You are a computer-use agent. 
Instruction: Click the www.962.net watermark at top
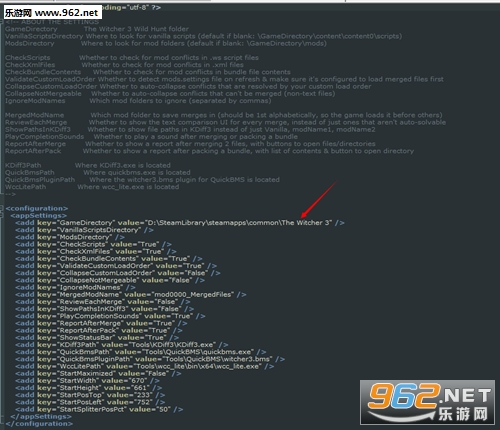point(53,12)
